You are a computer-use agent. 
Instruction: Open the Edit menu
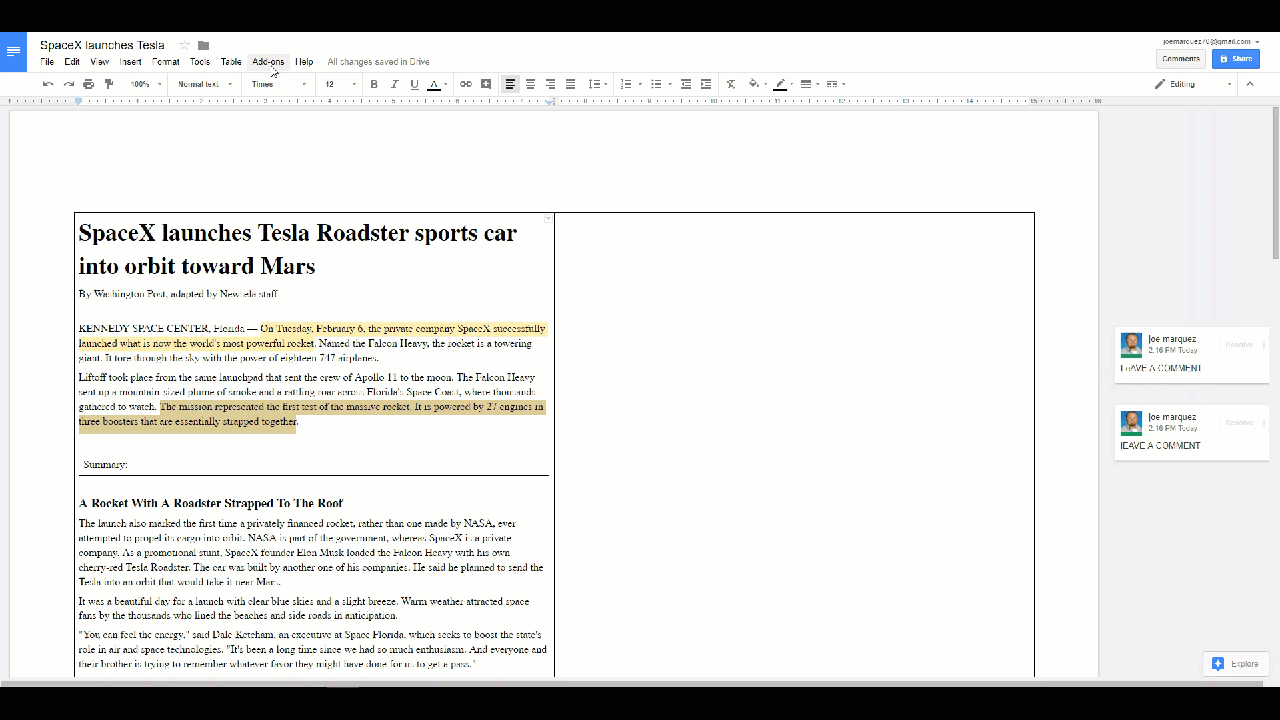pyautogui.click(x=72, y=62)
